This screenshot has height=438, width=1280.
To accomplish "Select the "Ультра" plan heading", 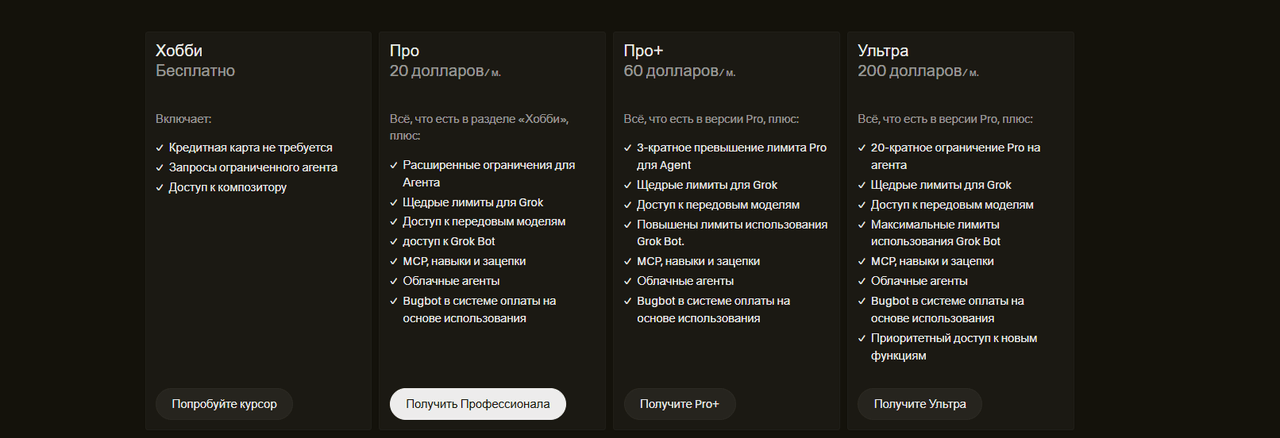I will [884, 50].
